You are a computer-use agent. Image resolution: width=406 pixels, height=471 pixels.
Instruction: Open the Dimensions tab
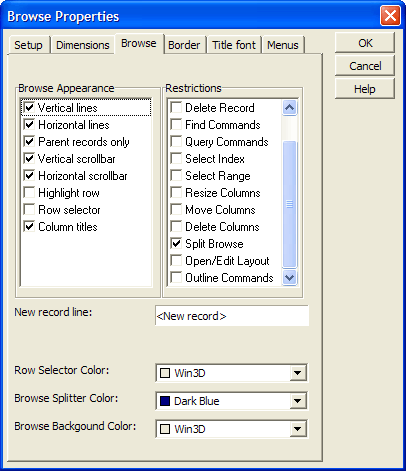(x=83, y=45)
